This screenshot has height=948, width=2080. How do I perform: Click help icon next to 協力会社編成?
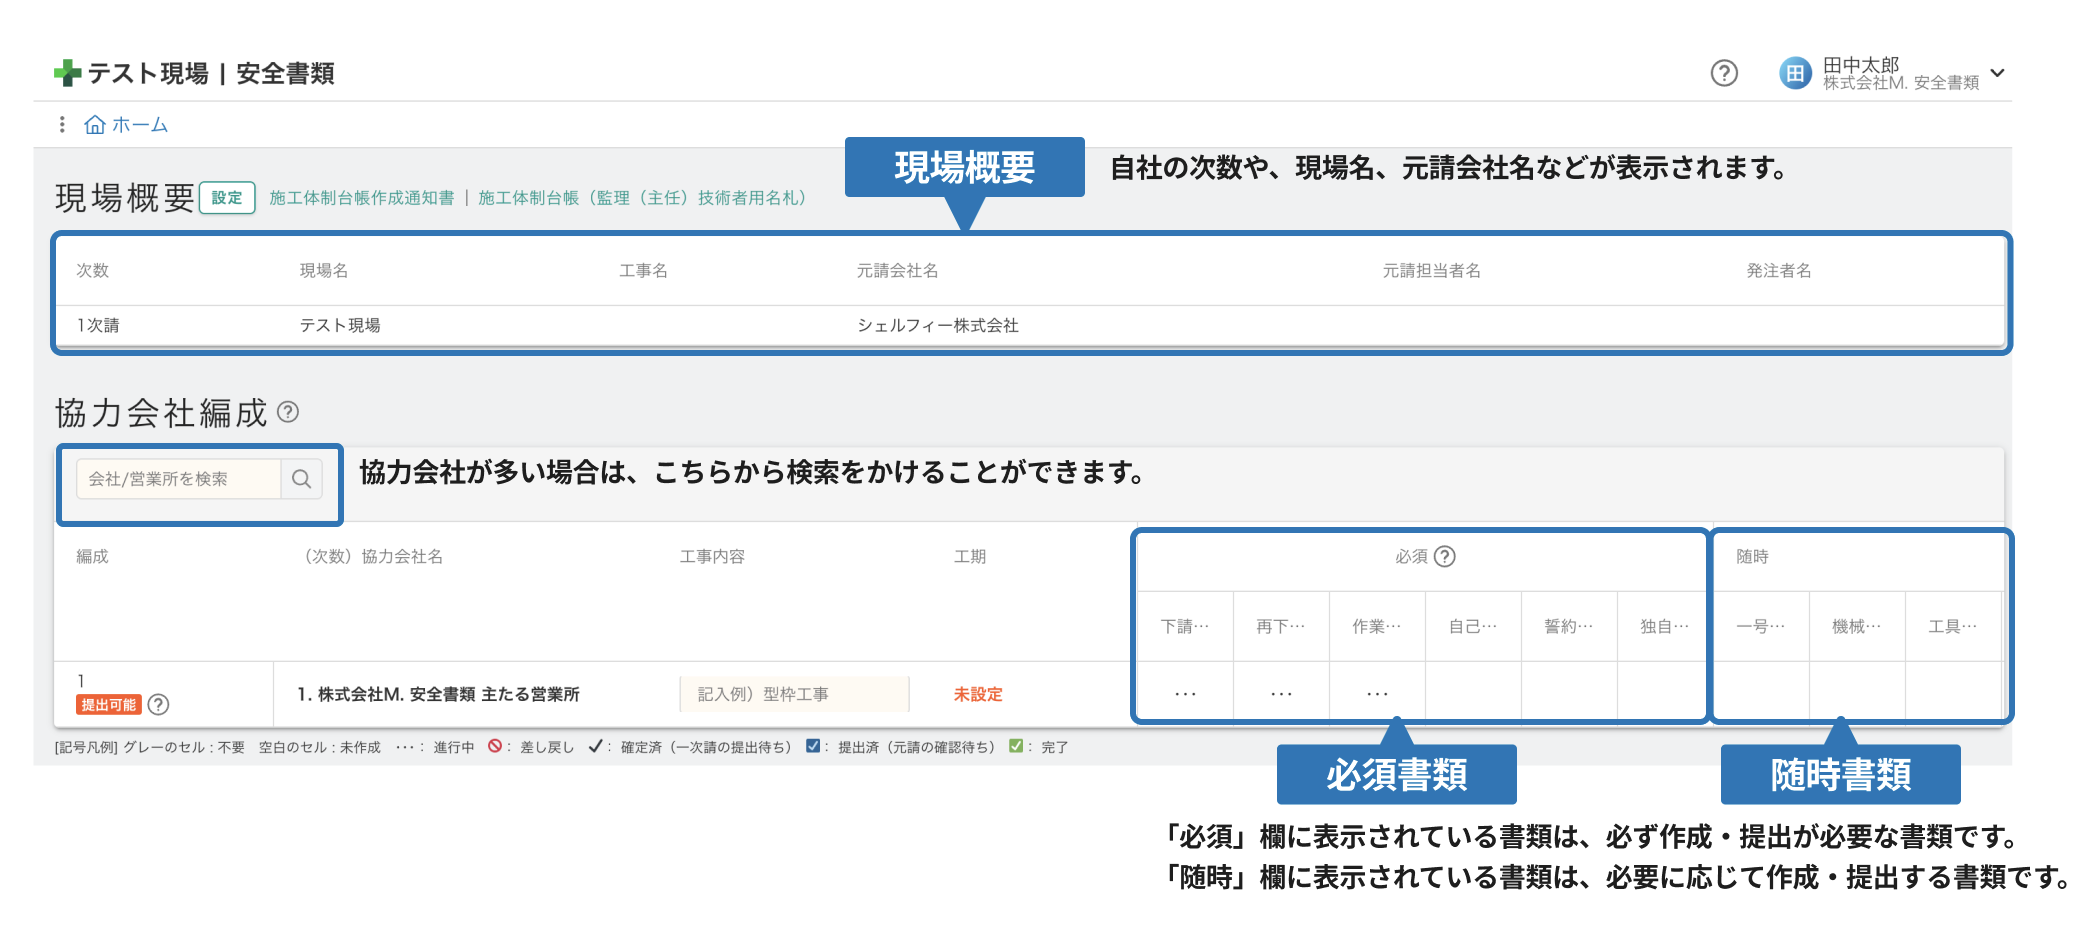(x=288, y=412)
